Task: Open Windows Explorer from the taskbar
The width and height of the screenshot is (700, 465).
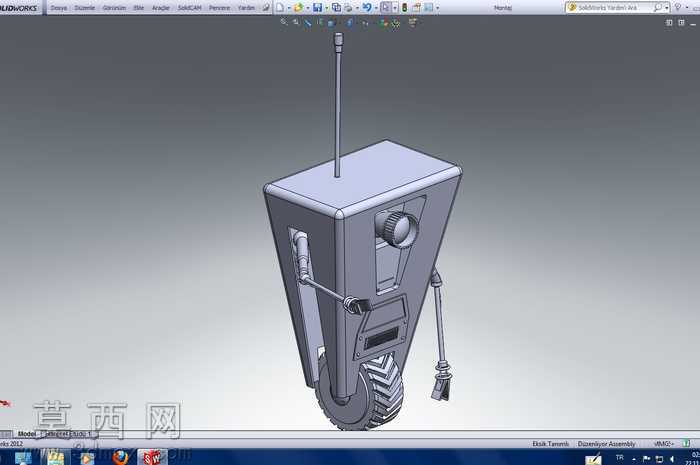Action: click(55, 457)
